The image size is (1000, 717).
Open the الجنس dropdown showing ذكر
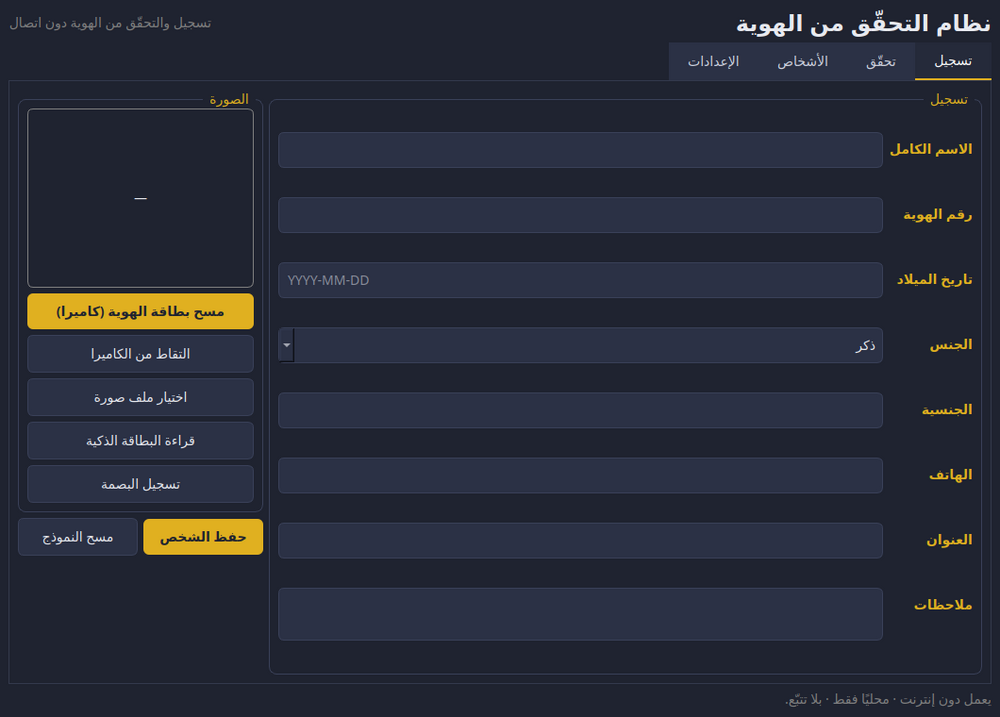pos(580,345)
